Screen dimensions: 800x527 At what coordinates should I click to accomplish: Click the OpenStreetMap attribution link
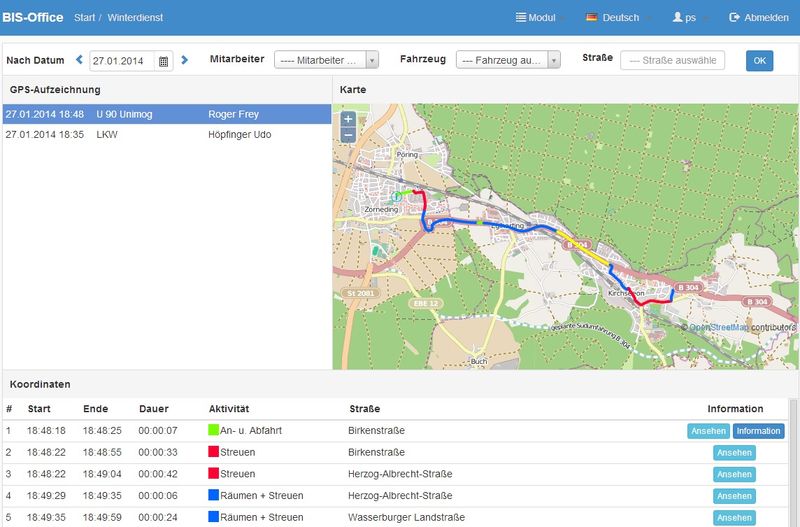pyautogui.click(x=718, y=327)
